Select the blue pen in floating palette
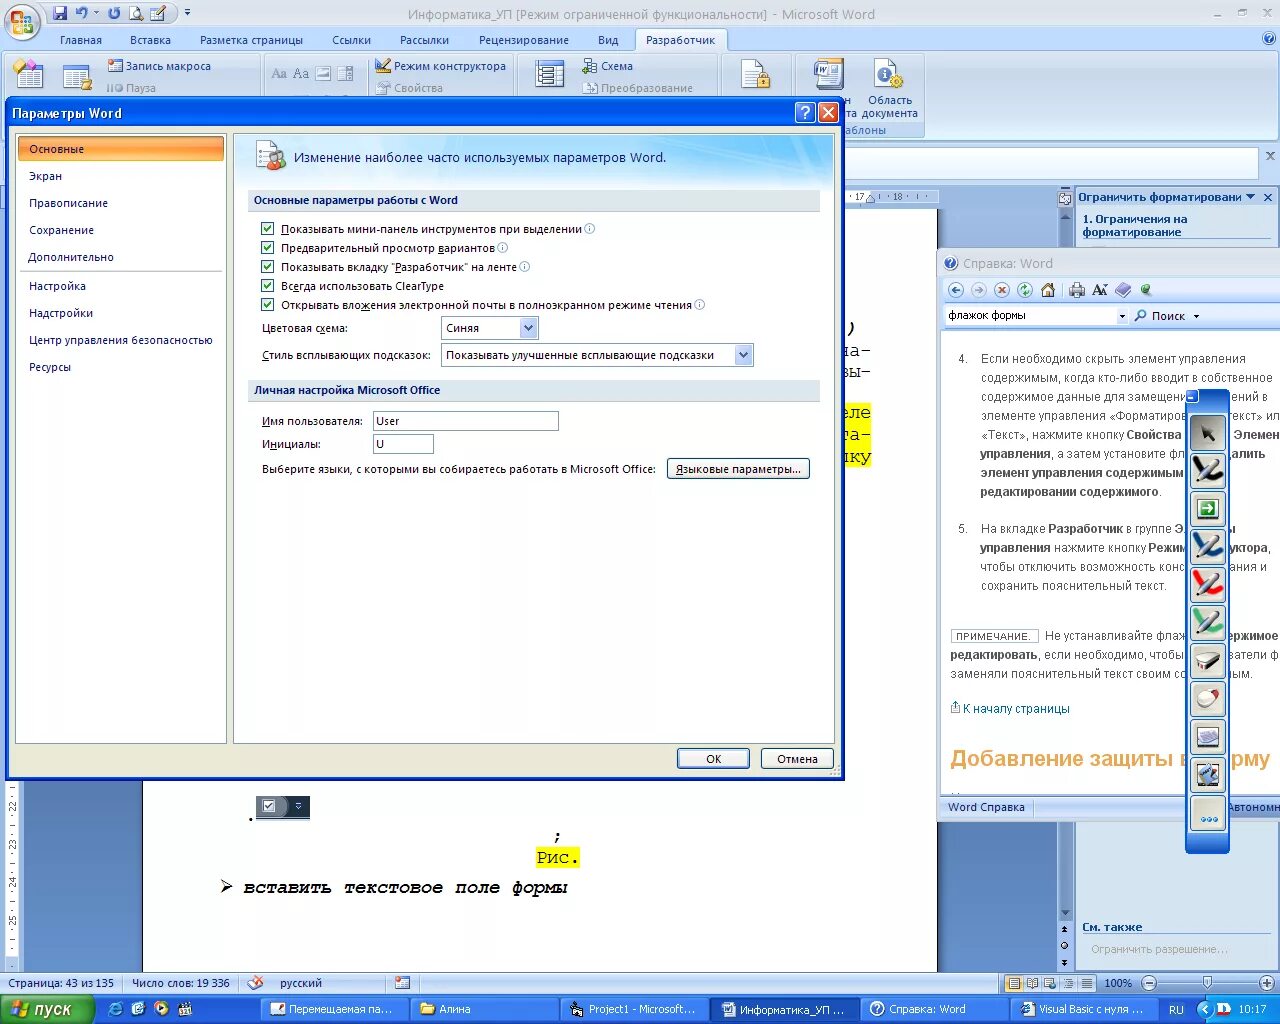Screen dimensions: 1280x1024 pyautogui.click(x=1208, y=546)
